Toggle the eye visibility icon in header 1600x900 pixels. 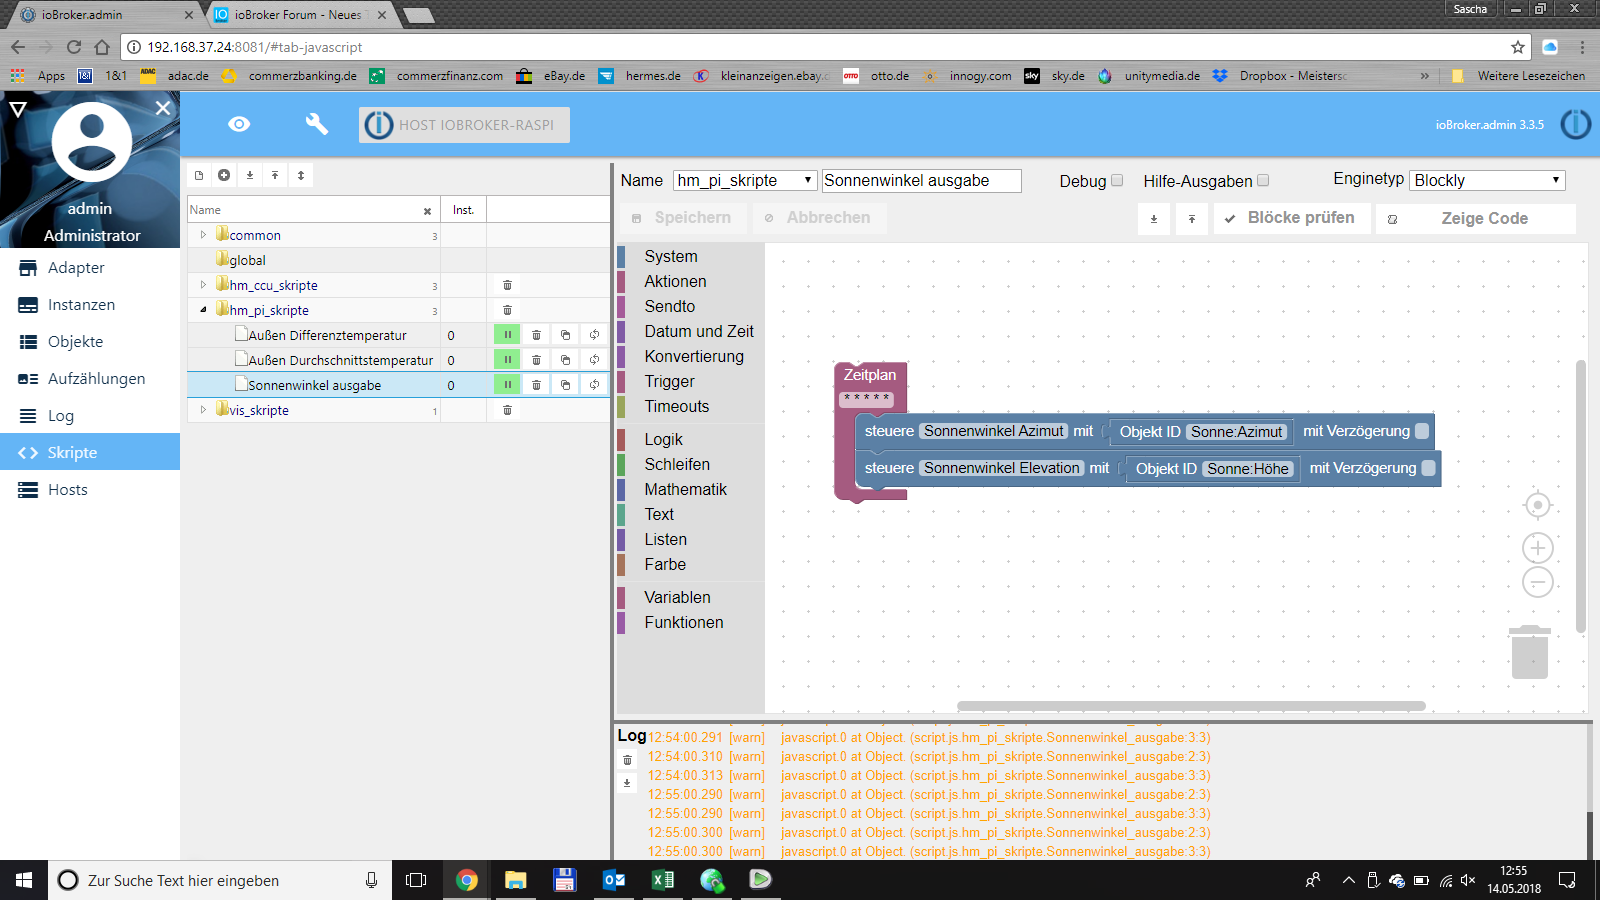239,124
